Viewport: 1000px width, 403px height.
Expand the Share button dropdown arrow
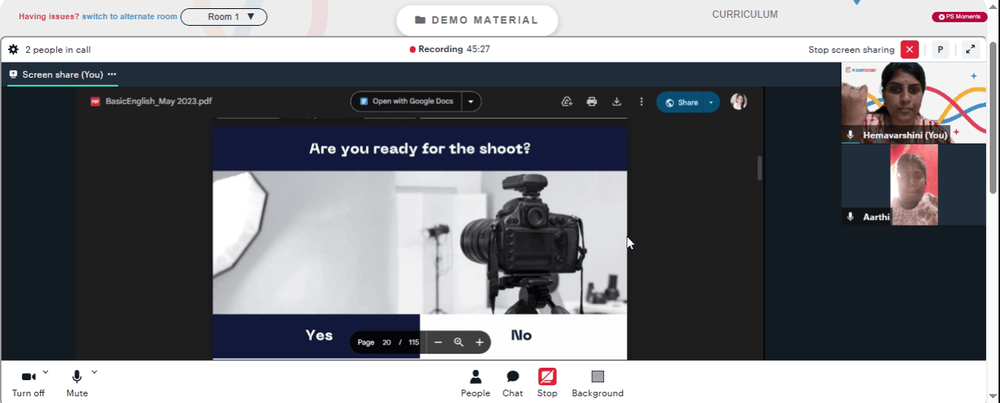(x=711, y=102)
